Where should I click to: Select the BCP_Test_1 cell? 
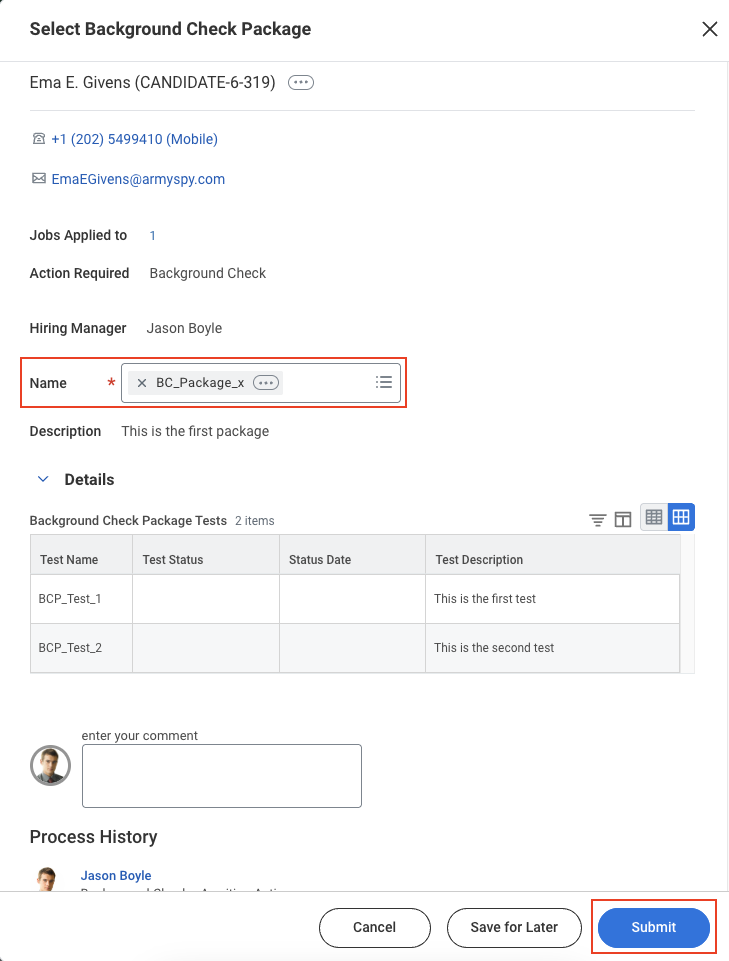click(x=82, y=599)
